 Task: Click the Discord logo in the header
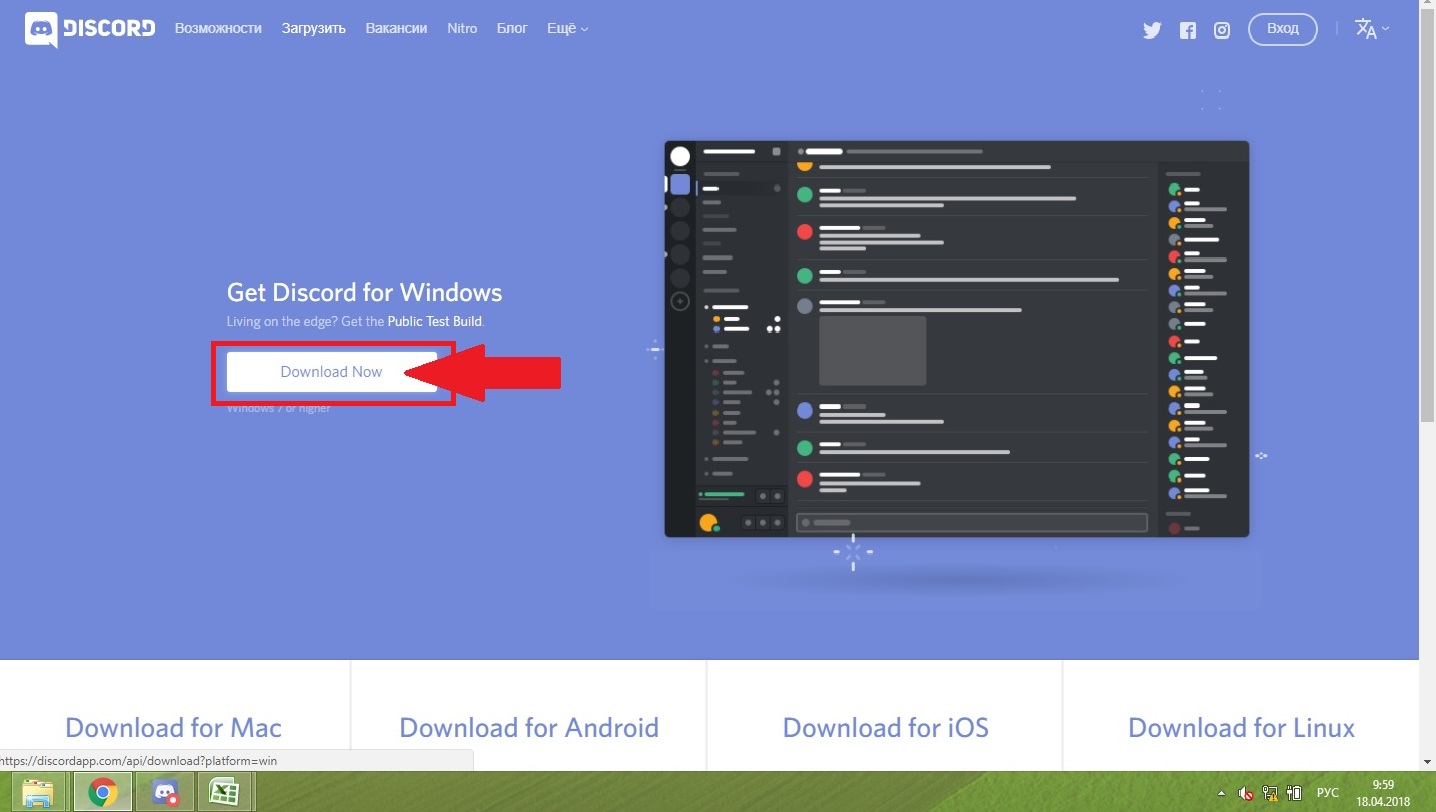pos(90,29)
